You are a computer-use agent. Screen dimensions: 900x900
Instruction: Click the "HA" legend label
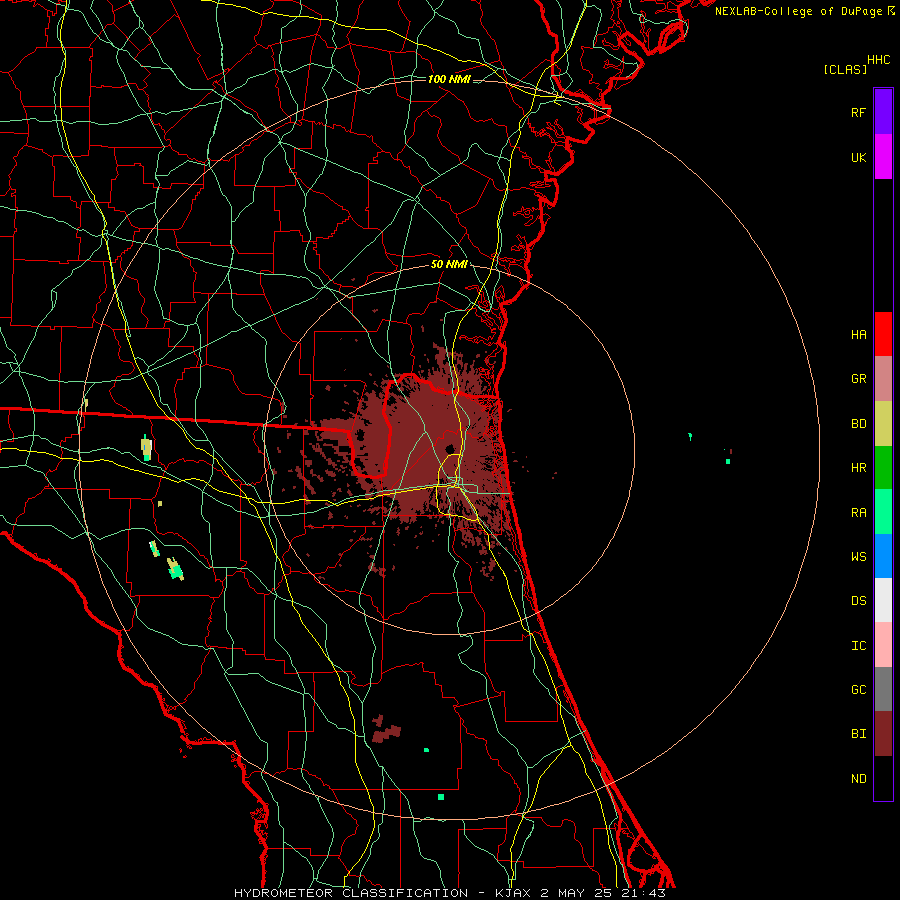[858, 335]
